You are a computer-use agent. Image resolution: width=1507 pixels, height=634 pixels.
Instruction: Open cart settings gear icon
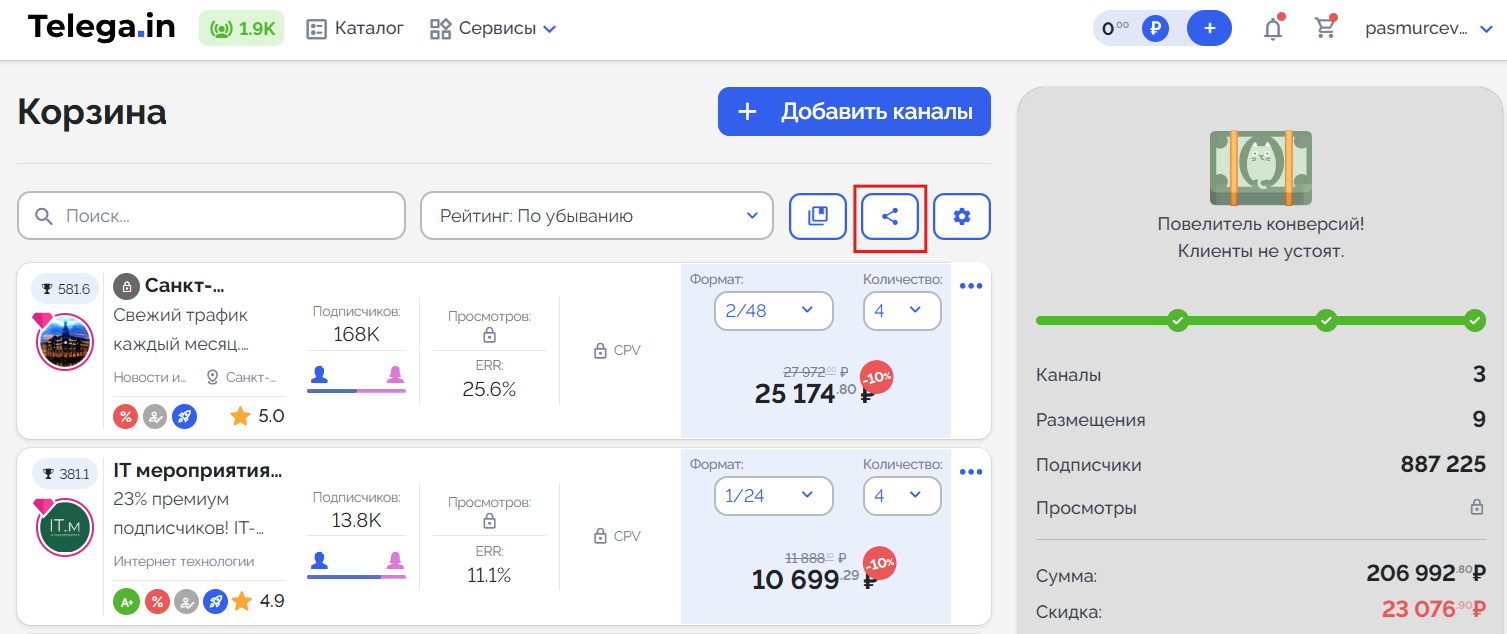pos(961,216)
